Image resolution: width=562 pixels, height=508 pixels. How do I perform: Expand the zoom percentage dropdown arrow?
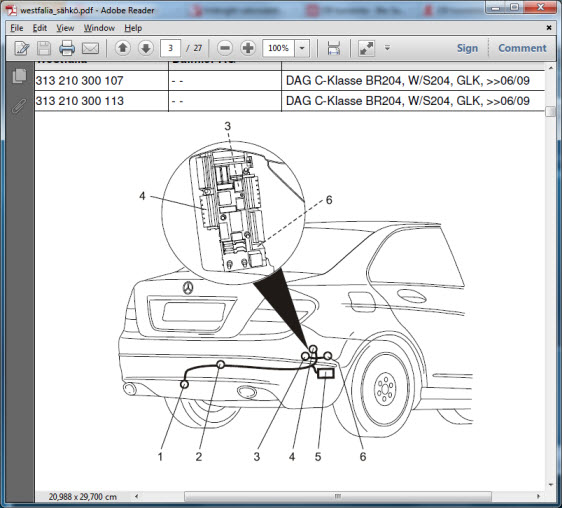tap(302, 48)
